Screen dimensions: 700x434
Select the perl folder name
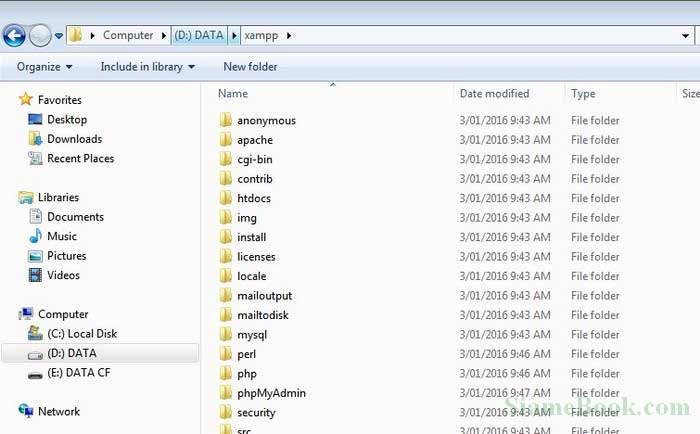(x=246, y=355)
